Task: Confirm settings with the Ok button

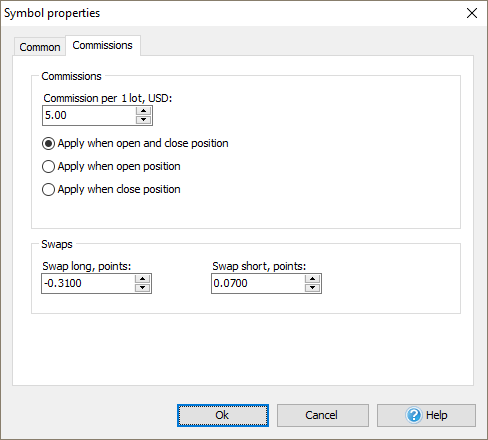Action: click(223, 415)
